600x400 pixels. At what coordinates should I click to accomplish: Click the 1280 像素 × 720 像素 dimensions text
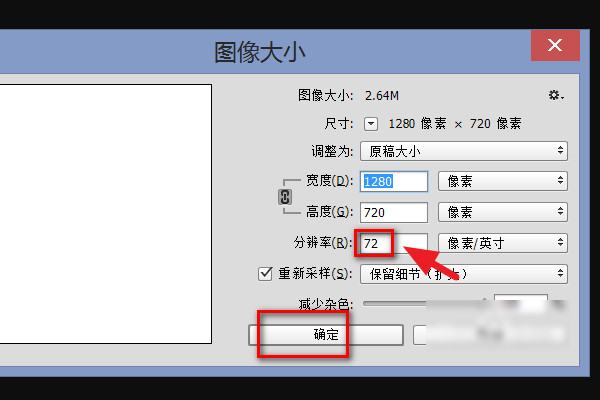(455, 124)
